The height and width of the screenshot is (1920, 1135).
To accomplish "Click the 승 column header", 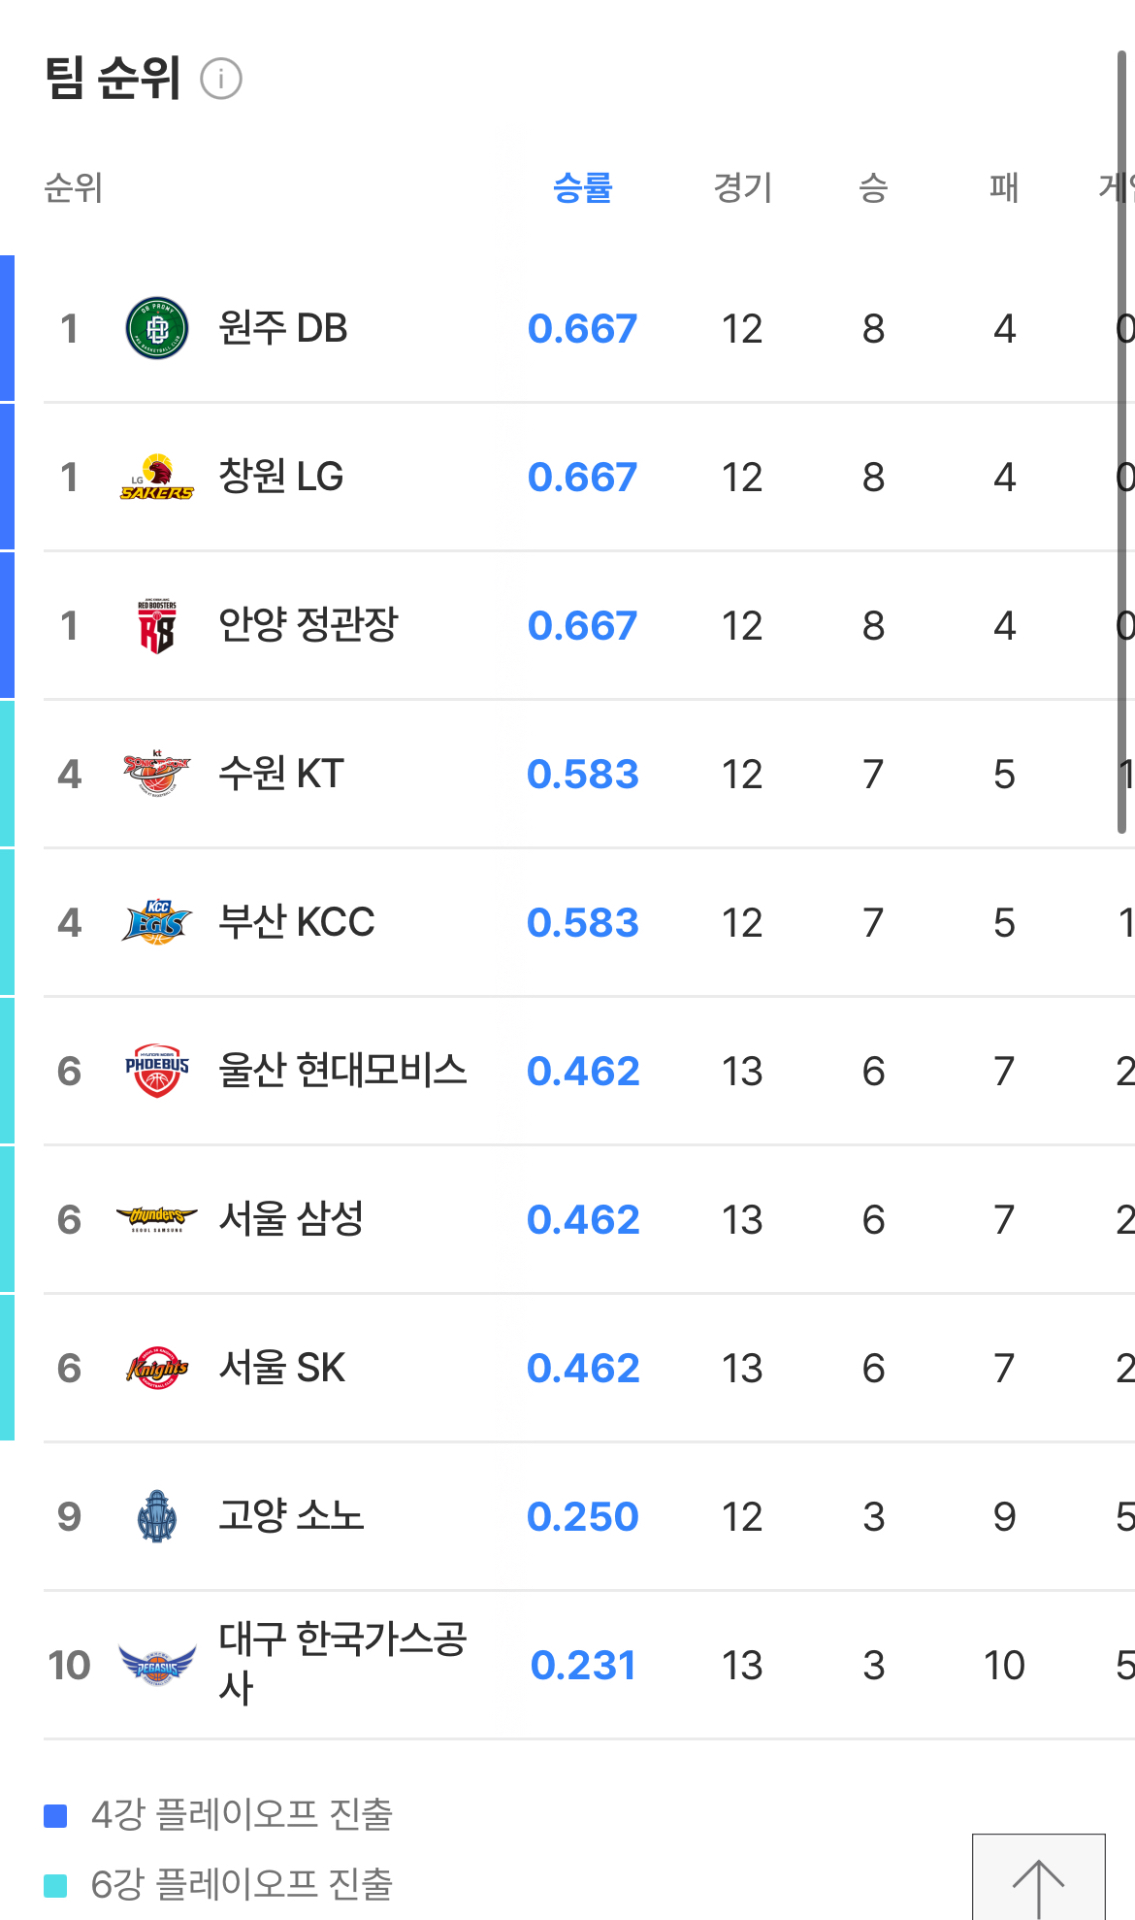I will 873,188.
